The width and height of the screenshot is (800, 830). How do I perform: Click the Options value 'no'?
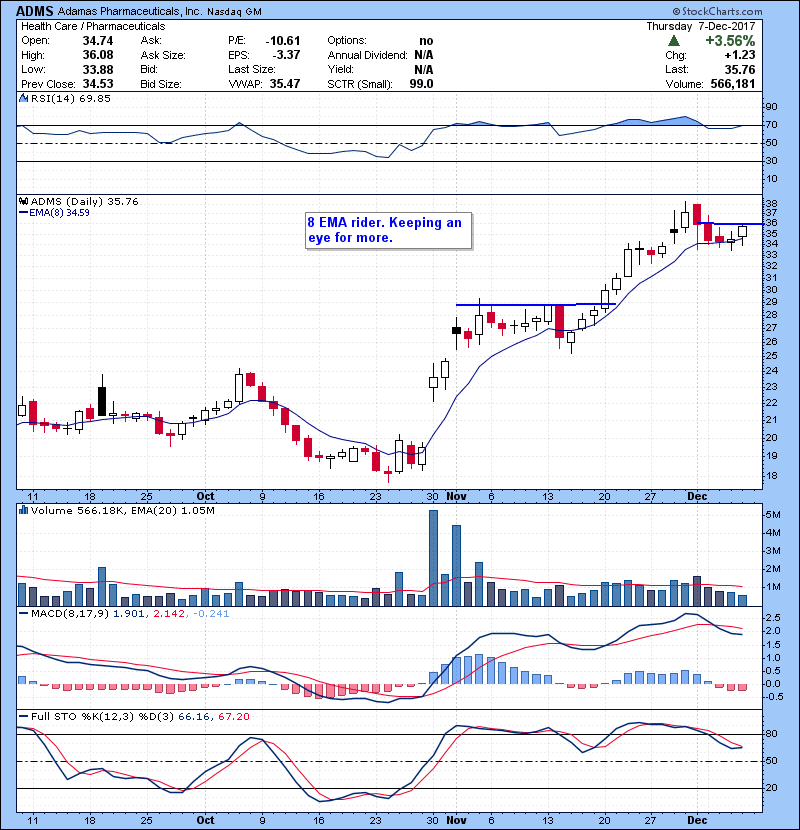pyautogui.click(x=426, y=41)
